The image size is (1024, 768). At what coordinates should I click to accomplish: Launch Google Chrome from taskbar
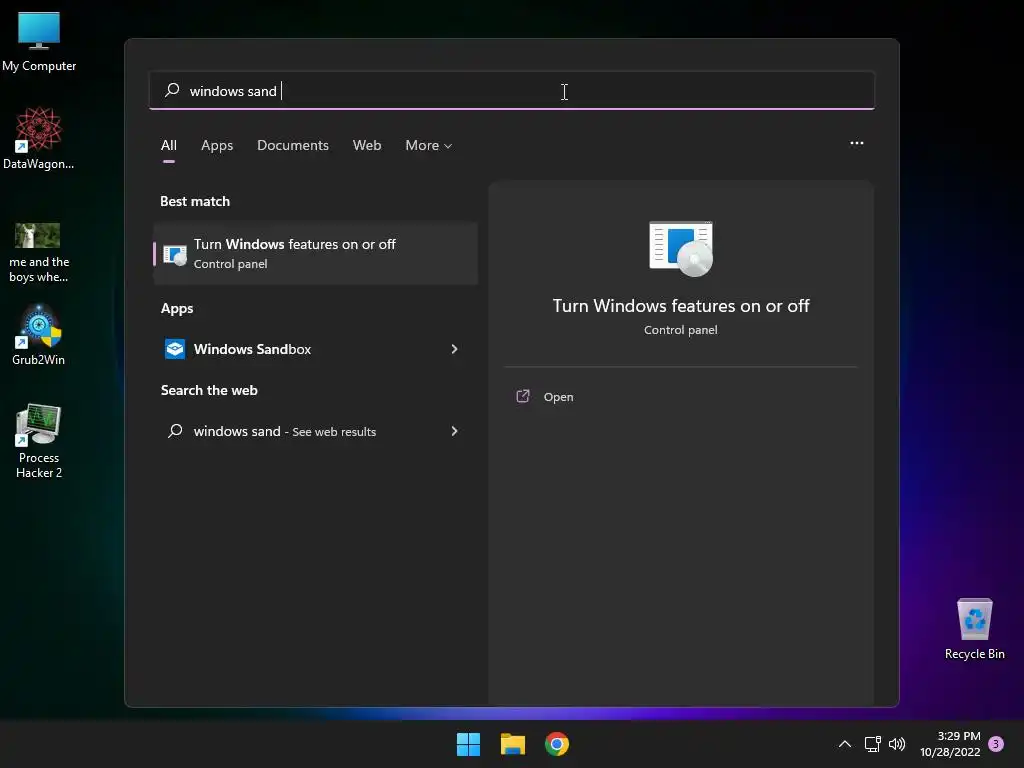(x=557, y=744)
